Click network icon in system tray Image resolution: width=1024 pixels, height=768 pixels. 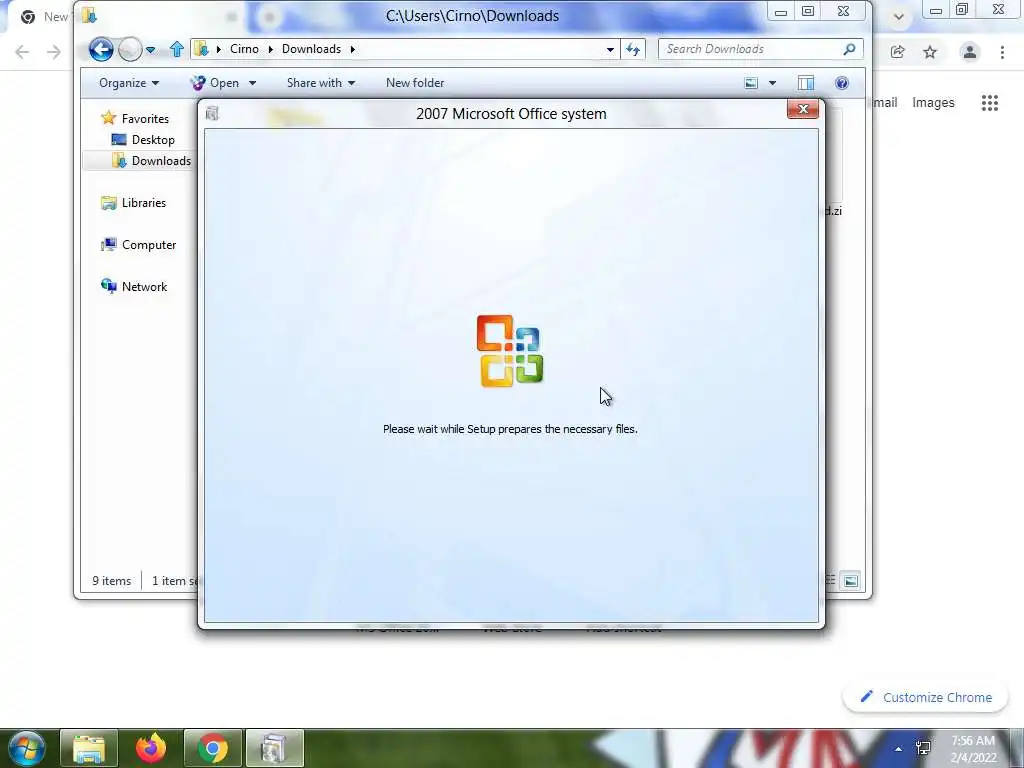click(923, 748)
